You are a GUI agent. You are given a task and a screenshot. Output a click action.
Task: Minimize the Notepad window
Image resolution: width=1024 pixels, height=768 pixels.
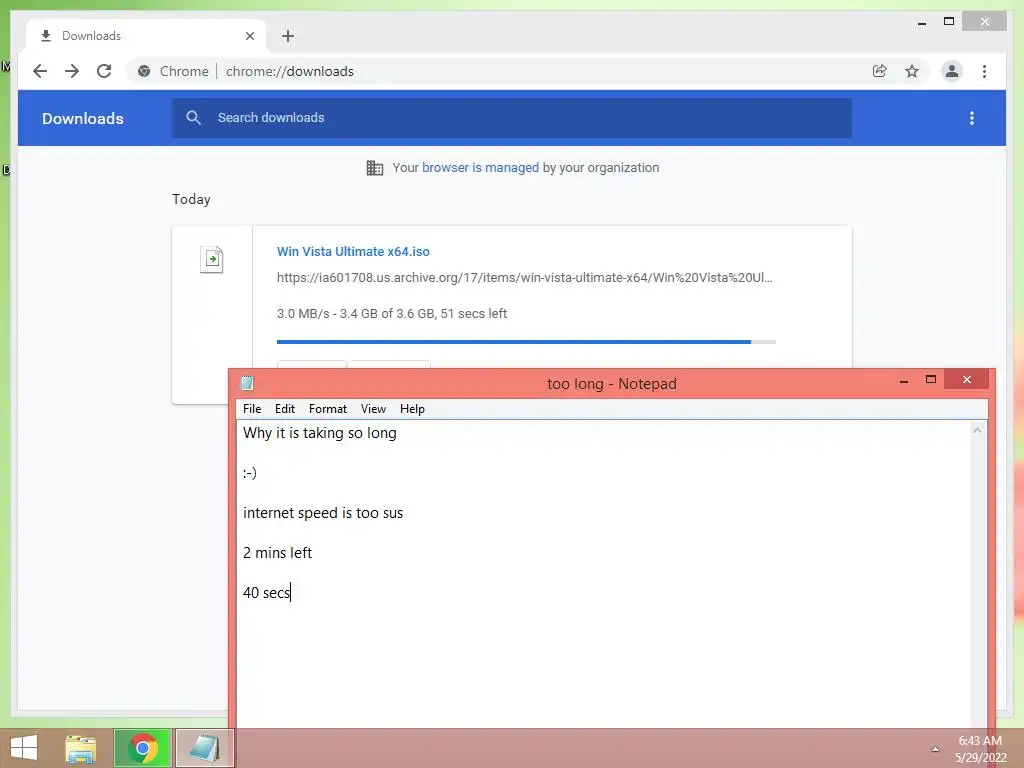click(x=904, y=380)
